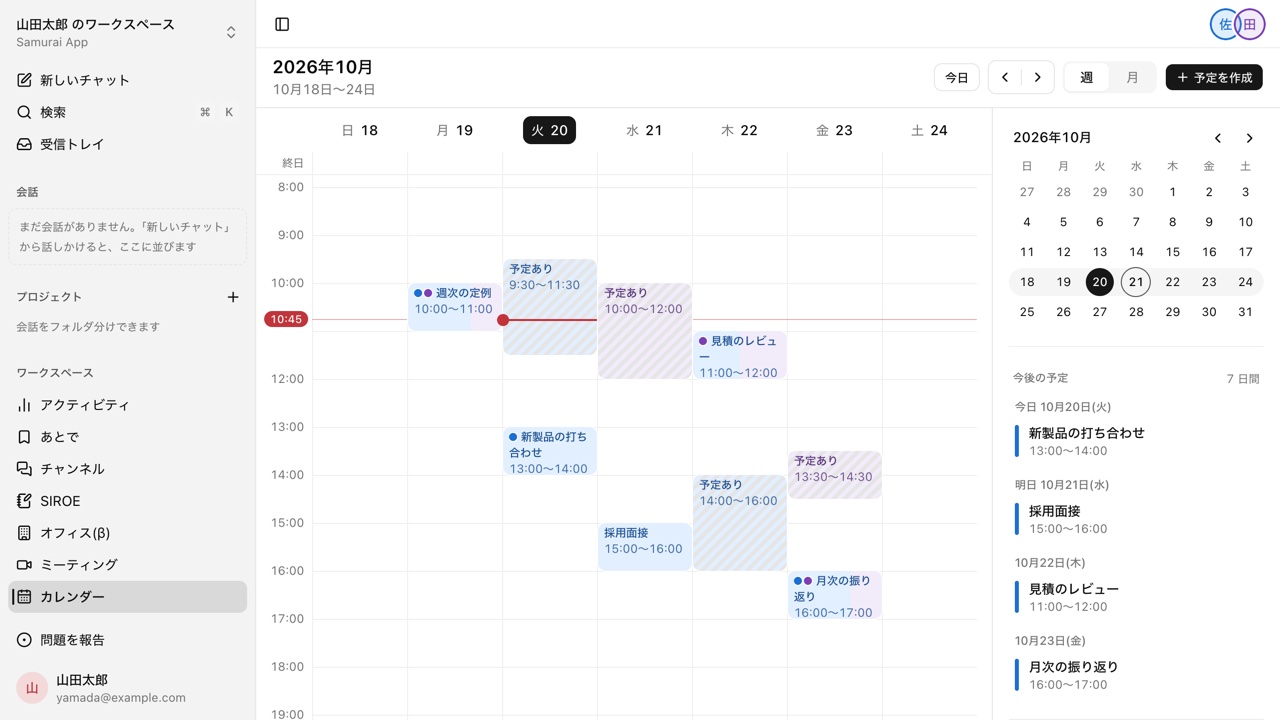Click the 田 participant avatar
1280x720 pixels.
coord(1249,24)
